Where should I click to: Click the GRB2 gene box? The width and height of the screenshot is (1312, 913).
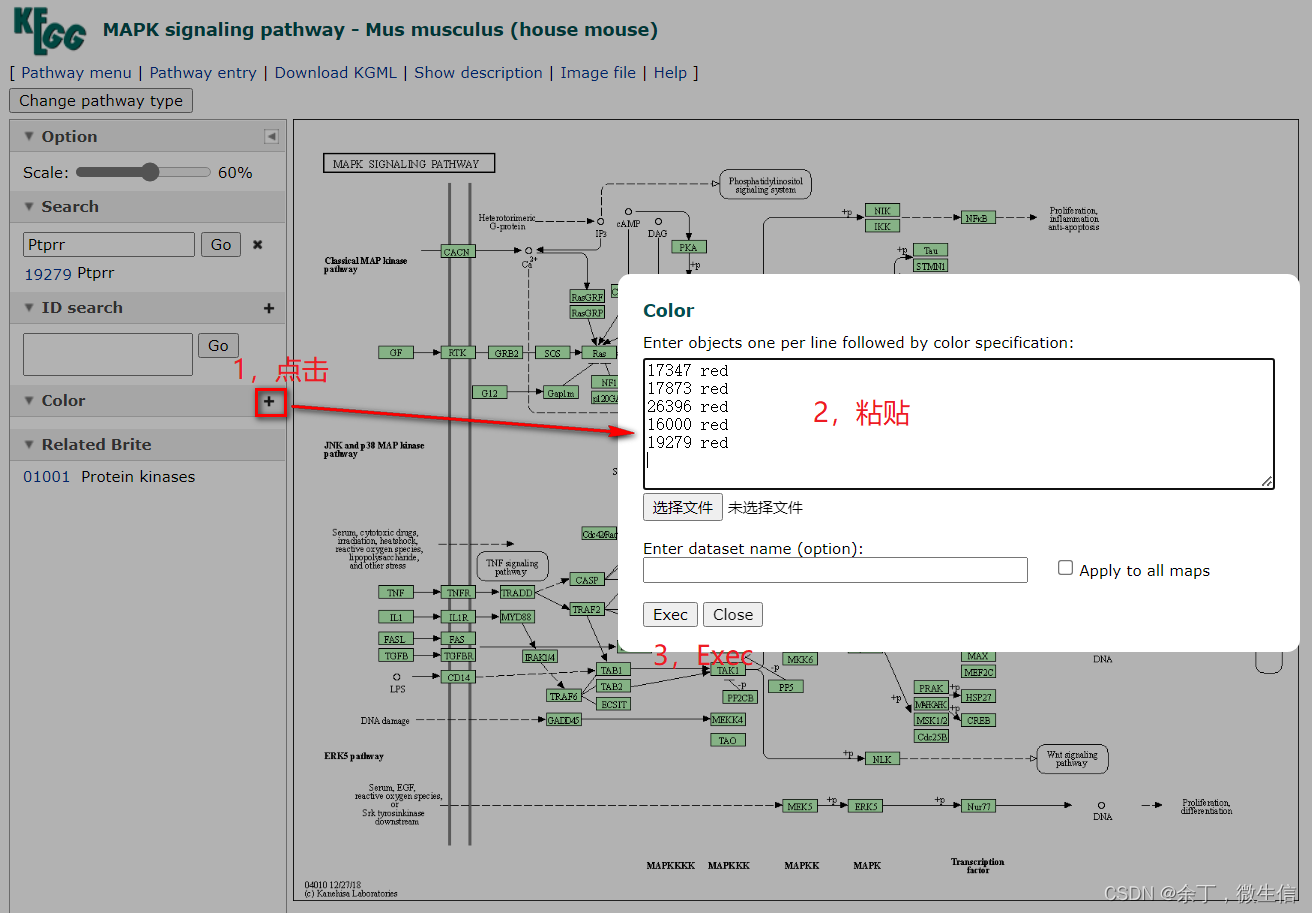507,352
